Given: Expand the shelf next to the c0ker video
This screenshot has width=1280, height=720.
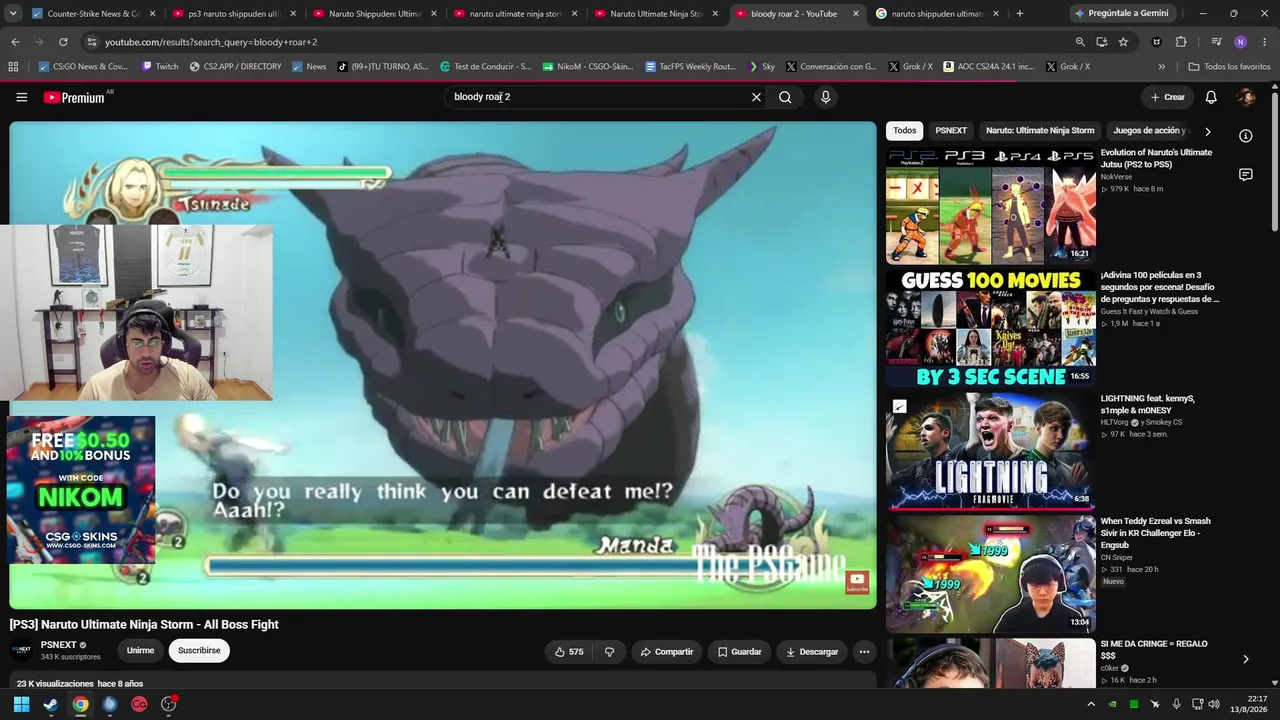Looking at the screenshot, I should coord(1245,659).
